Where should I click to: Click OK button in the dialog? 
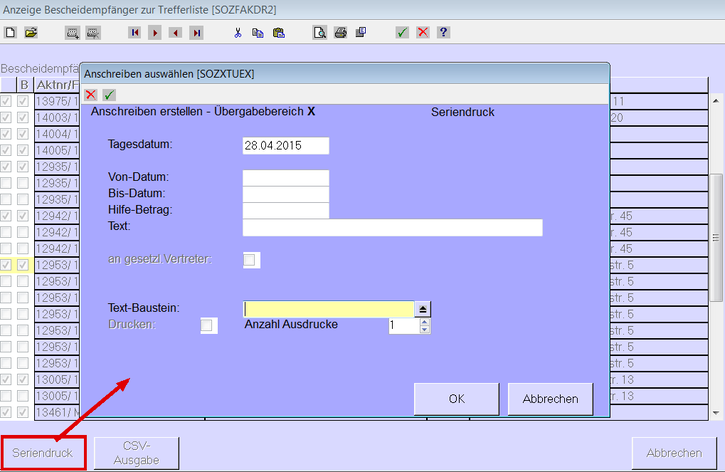coord(456,399)
